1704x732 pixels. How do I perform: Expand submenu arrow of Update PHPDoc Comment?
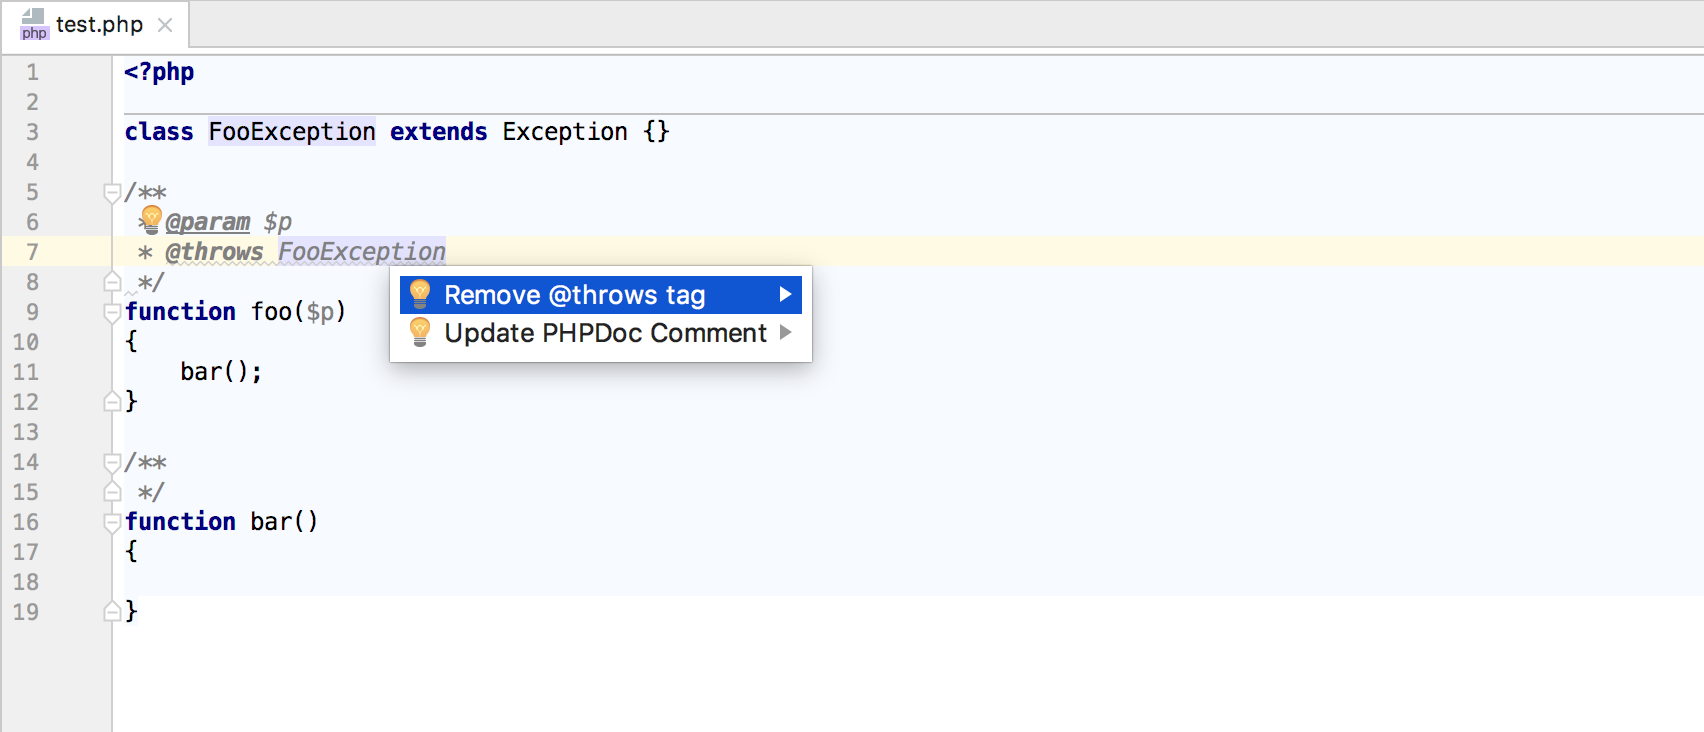pos(785,333)
